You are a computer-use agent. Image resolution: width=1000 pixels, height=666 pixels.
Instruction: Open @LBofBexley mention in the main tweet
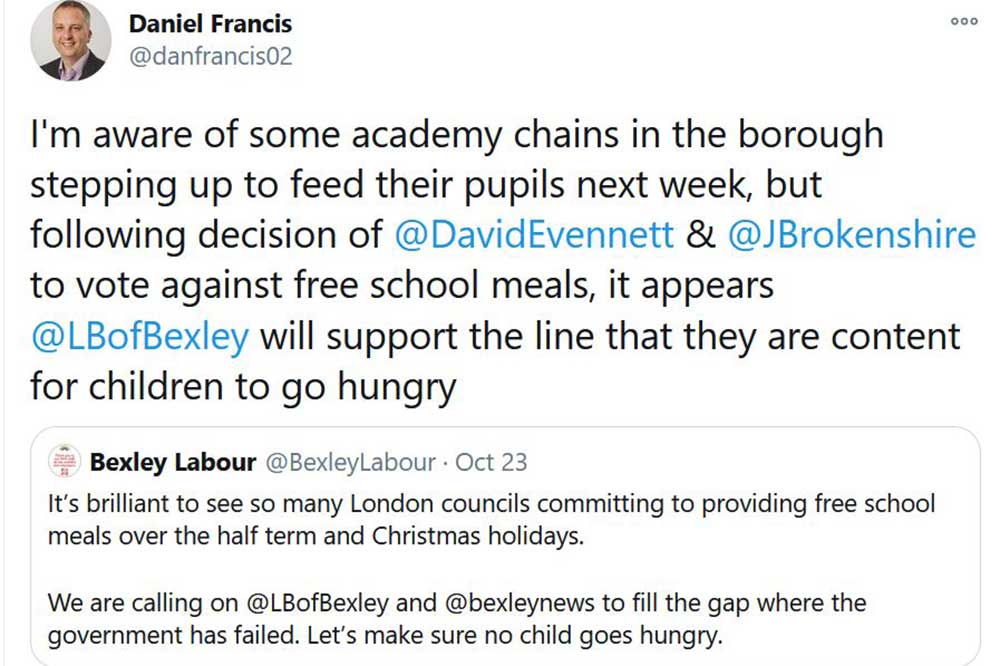coord(138,336)
